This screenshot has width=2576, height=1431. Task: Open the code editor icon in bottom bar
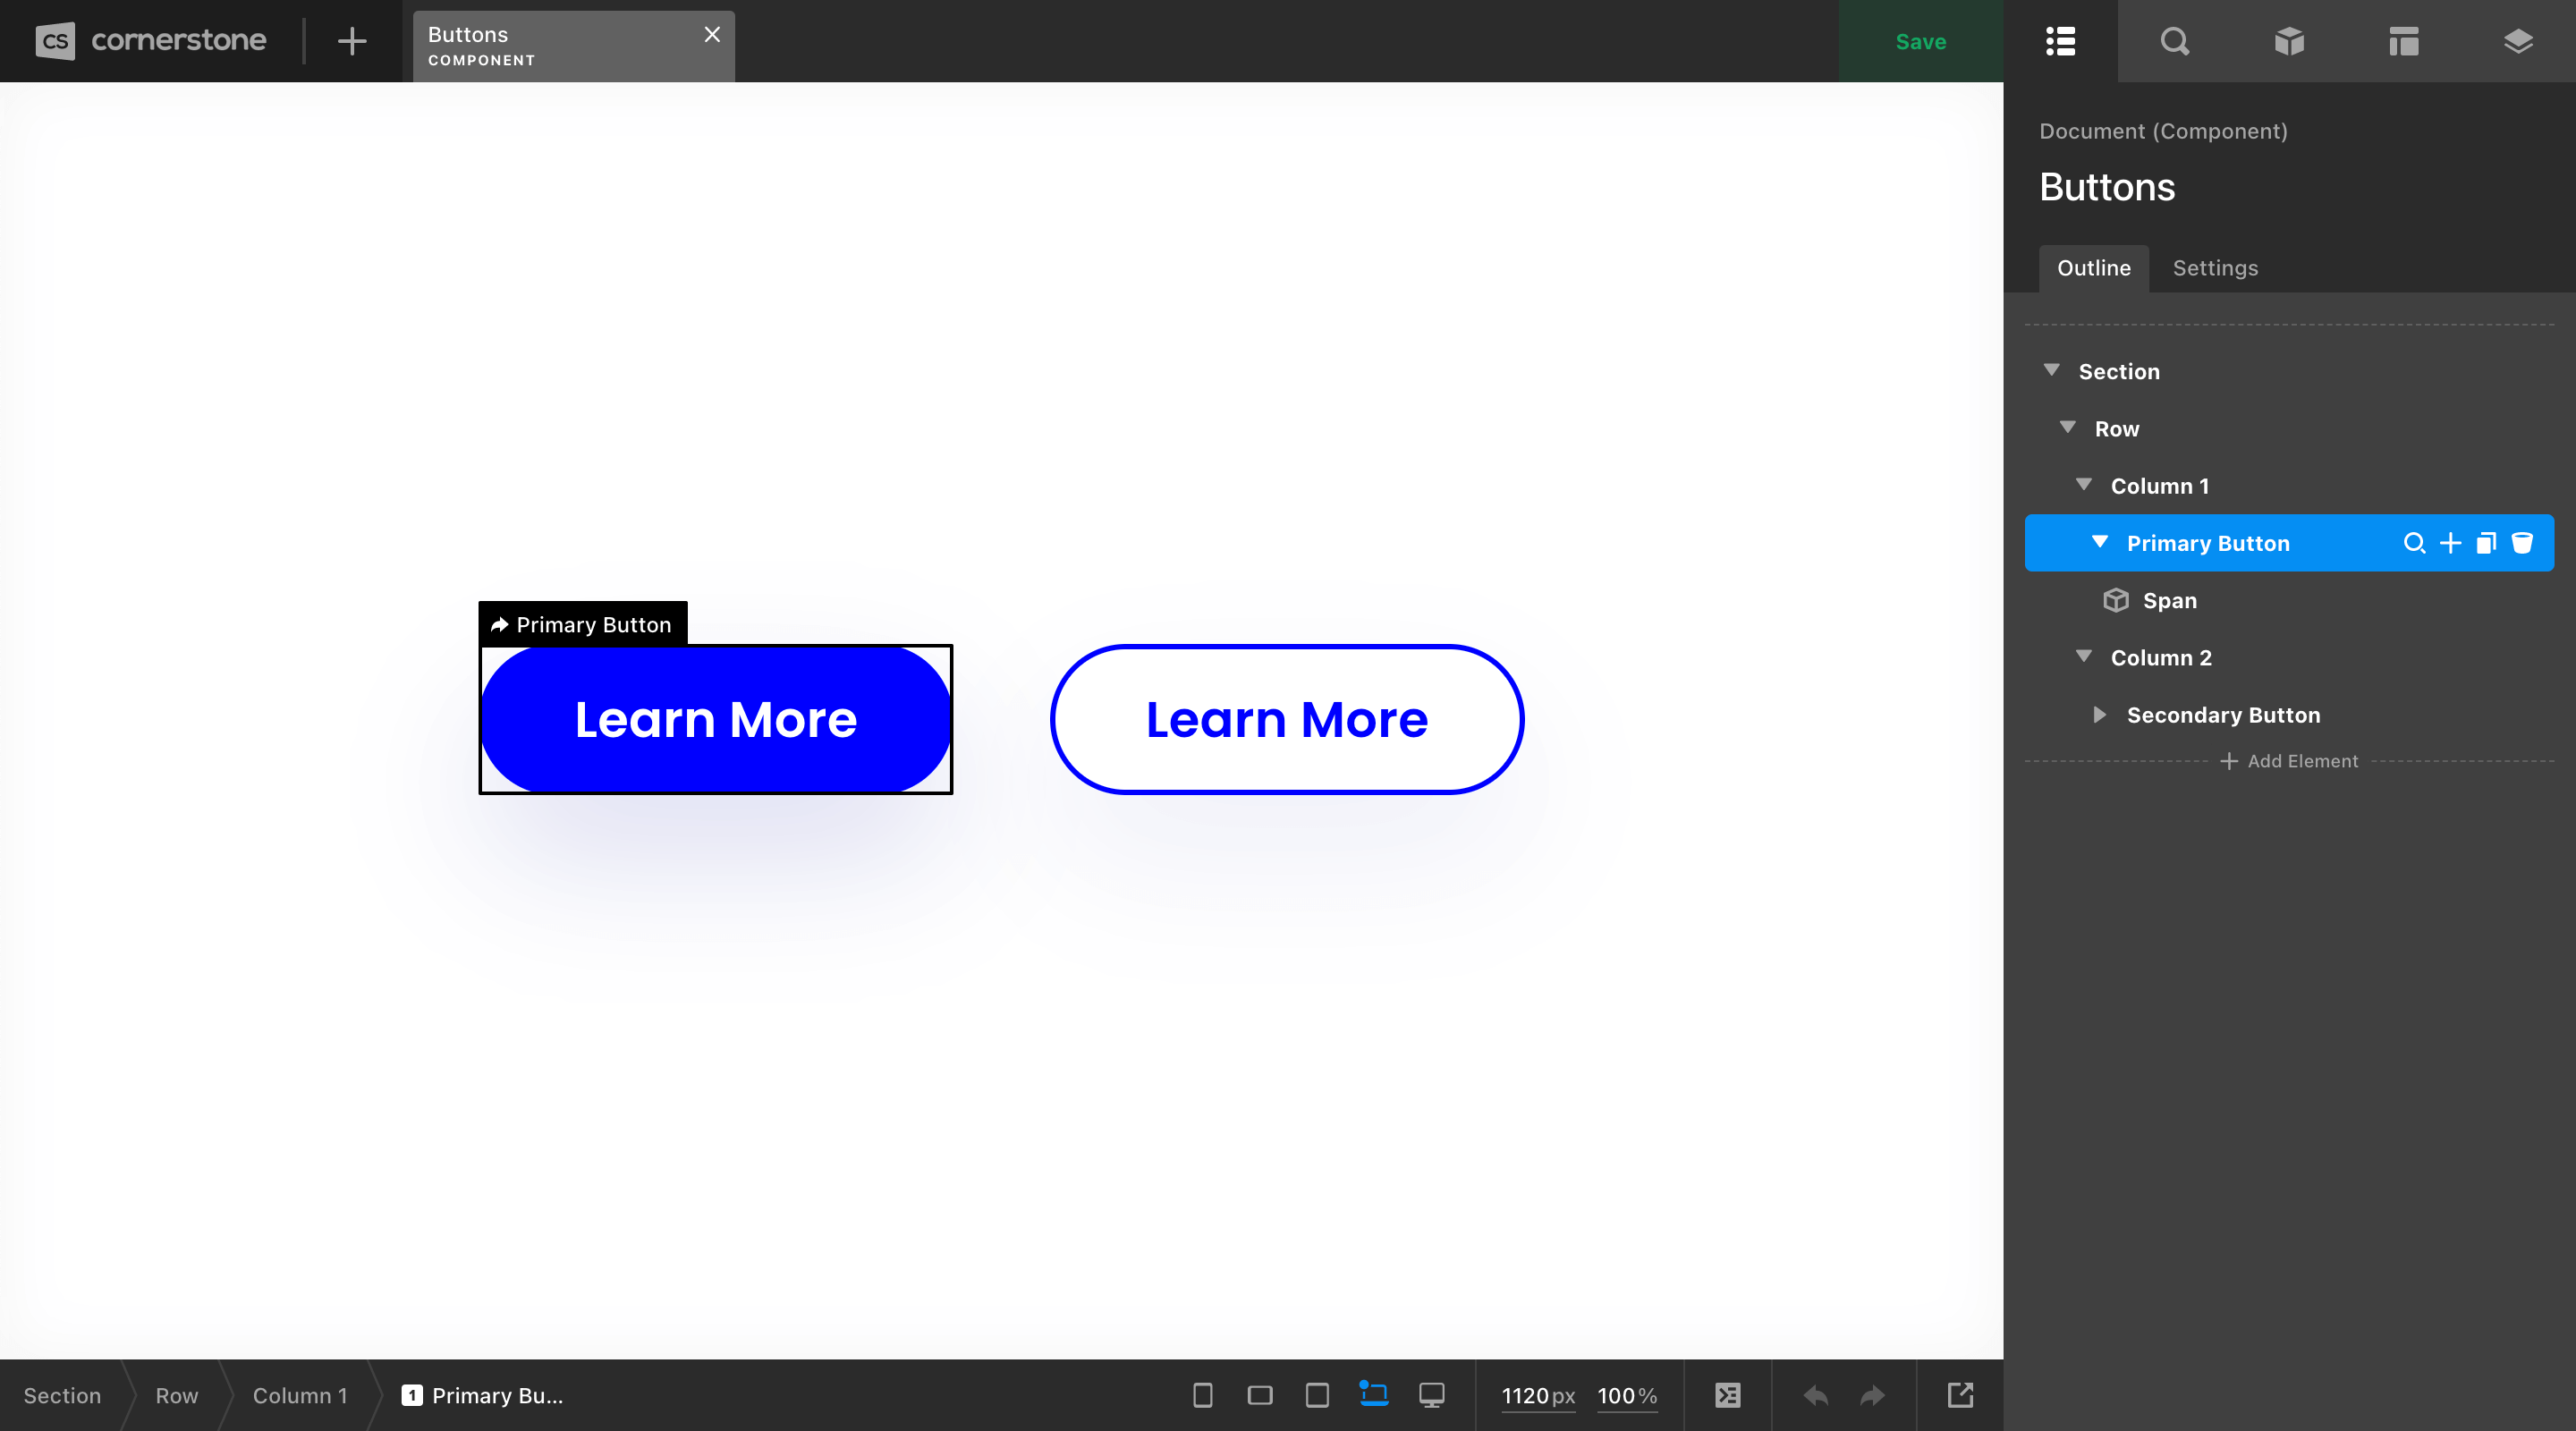[x=1727, y=1396]
